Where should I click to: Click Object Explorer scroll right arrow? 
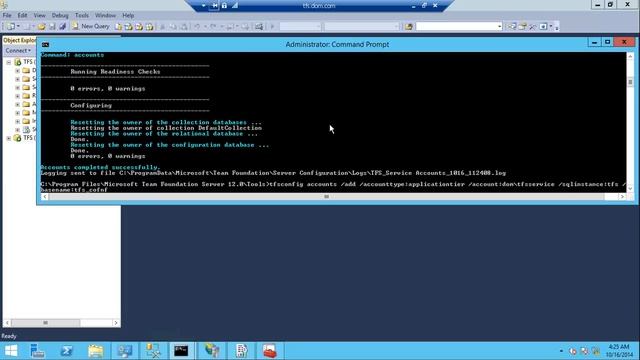click(x=116, y=323)
